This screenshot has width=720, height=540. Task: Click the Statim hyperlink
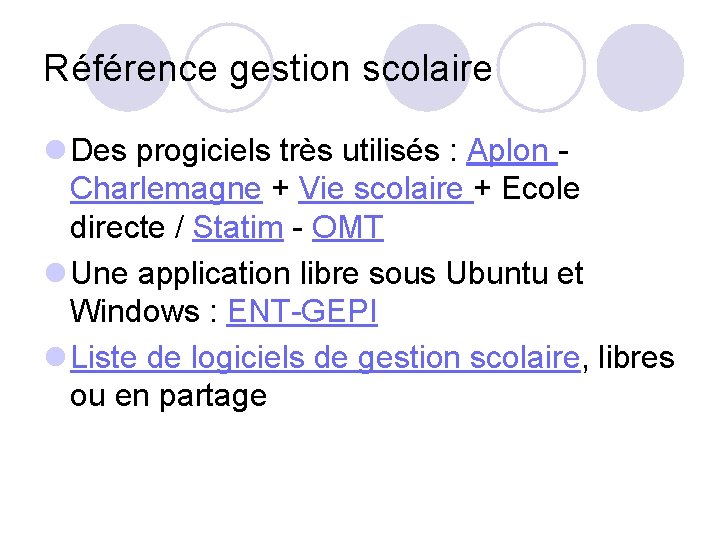pyautogui.click(x=238, y=227)
